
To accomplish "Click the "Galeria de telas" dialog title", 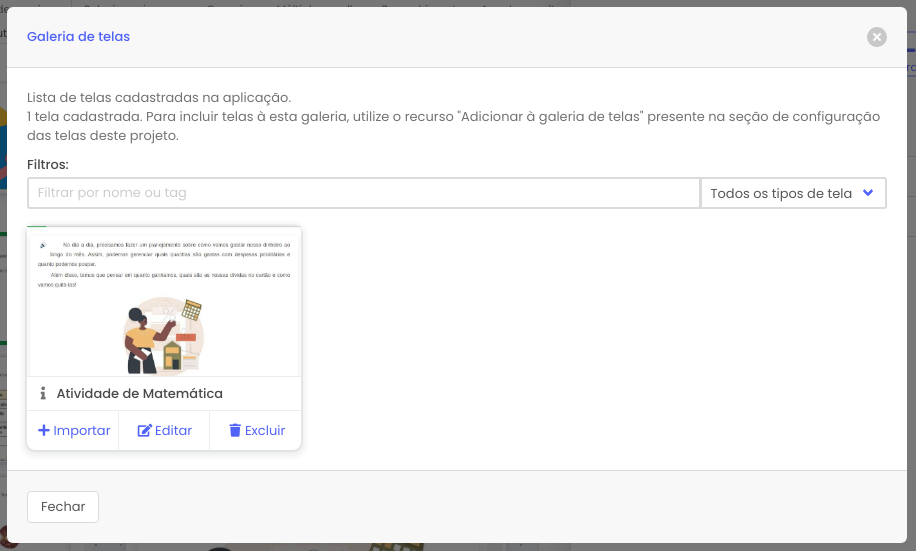I will pos(78,37).
